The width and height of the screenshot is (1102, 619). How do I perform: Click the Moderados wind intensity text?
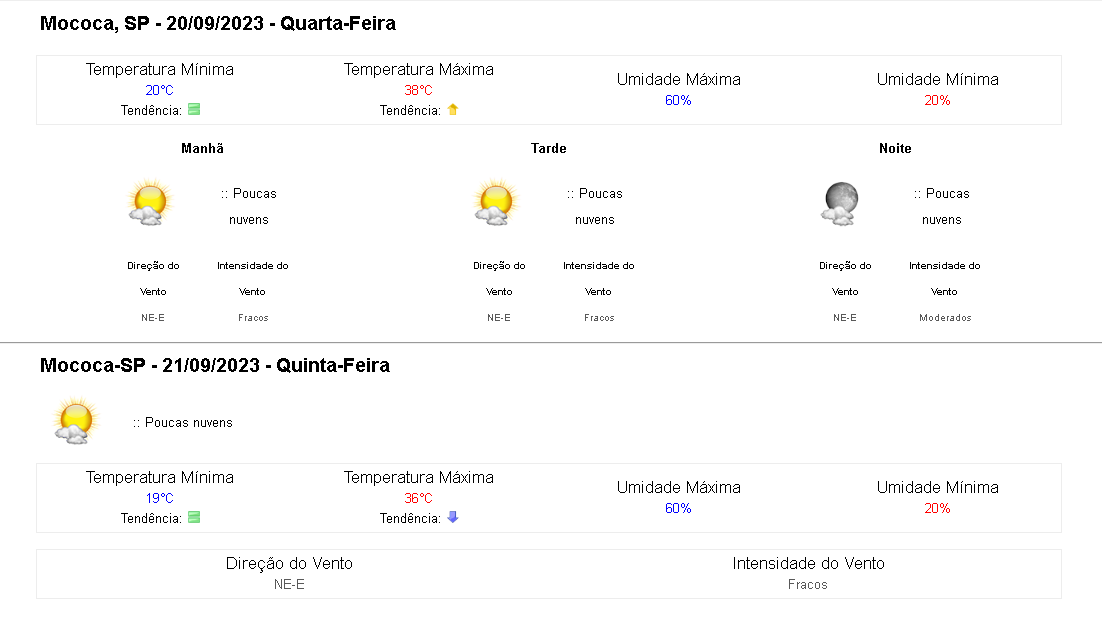[945, 318]
